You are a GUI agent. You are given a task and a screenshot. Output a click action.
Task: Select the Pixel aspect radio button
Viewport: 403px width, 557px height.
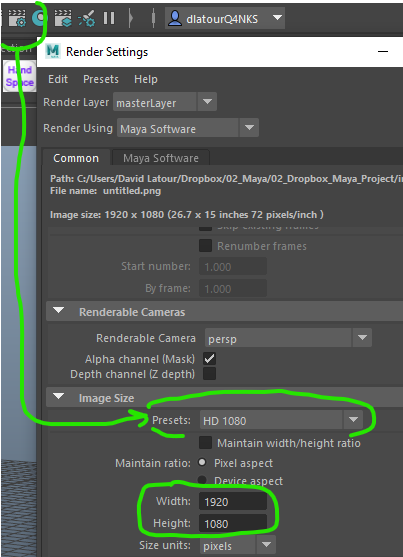tap(202, 463)
